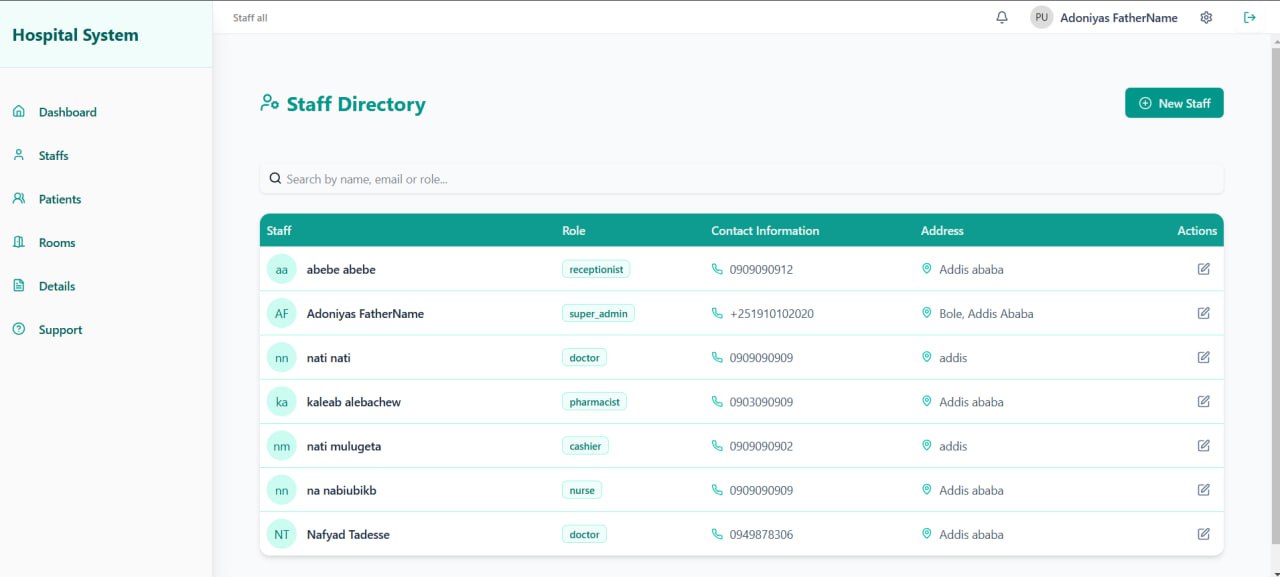Focus the staff search input field
The height and width of the screenshot is (577, 1280).
740,179
